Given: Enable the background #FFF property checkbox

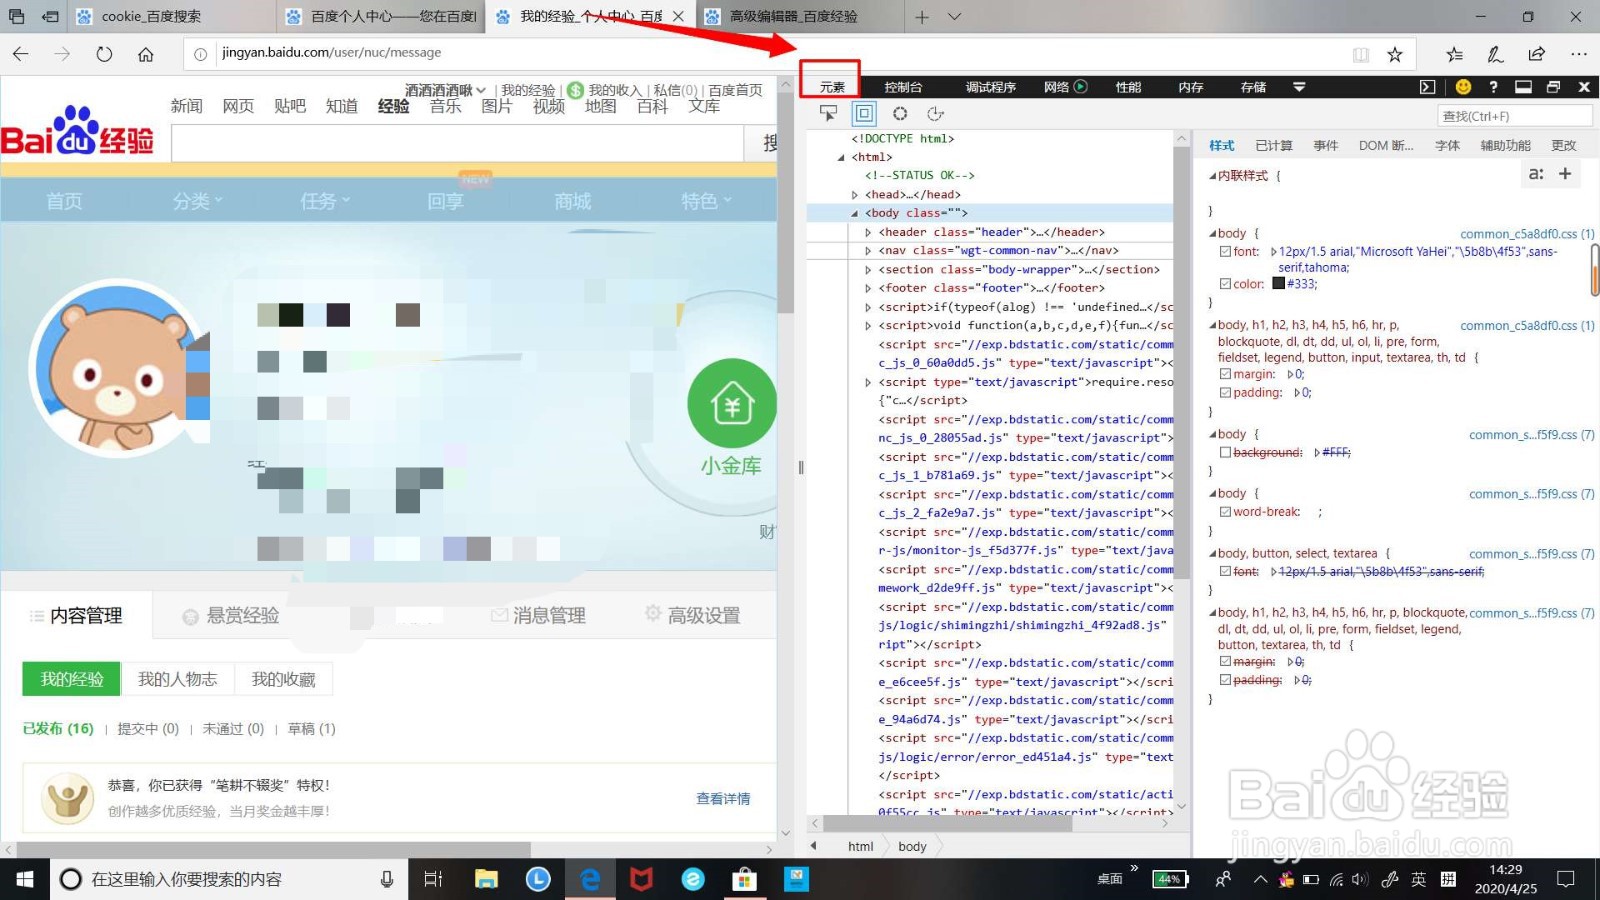Looking at the screenshot, I should click(x=1225, y=453).
